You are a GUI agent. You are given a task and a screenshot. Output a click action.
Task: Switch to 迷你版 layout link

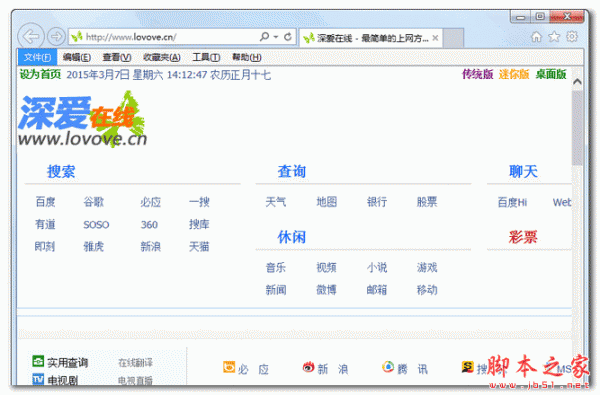[514, 74]
